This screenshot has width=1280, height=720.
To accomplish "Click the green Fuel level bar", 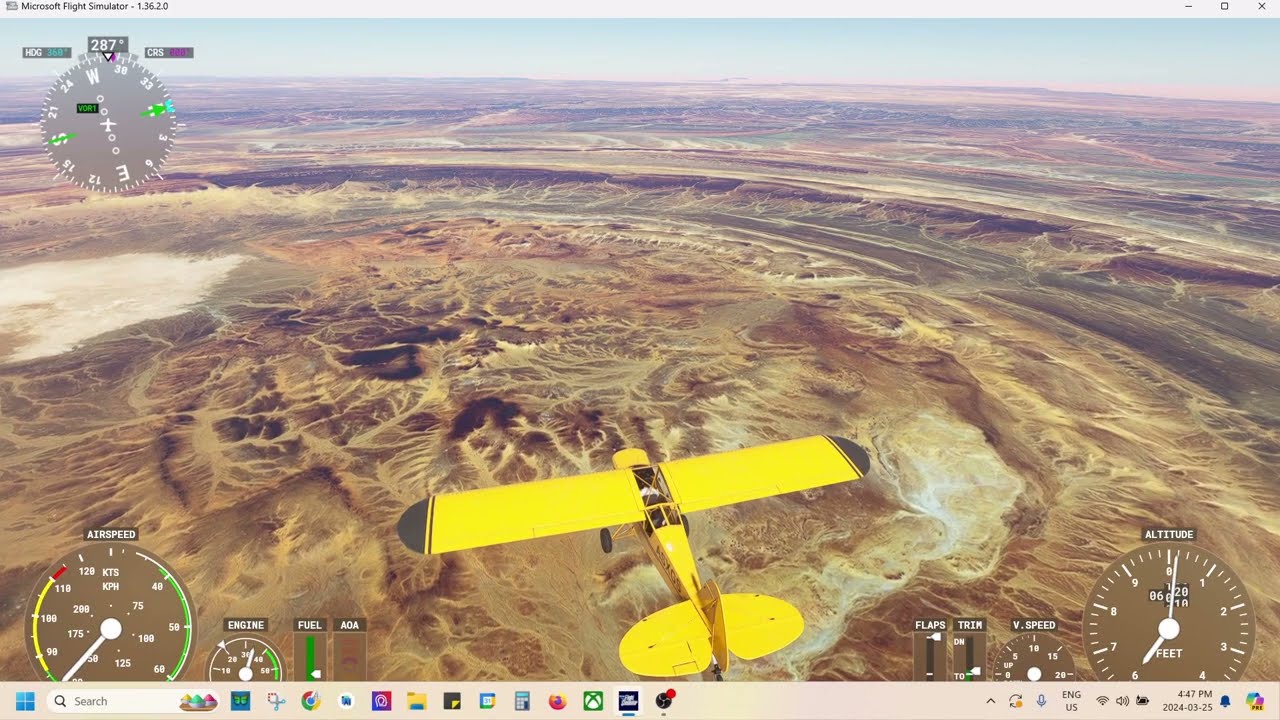I will pyautogui.click(x=310, y=658).
